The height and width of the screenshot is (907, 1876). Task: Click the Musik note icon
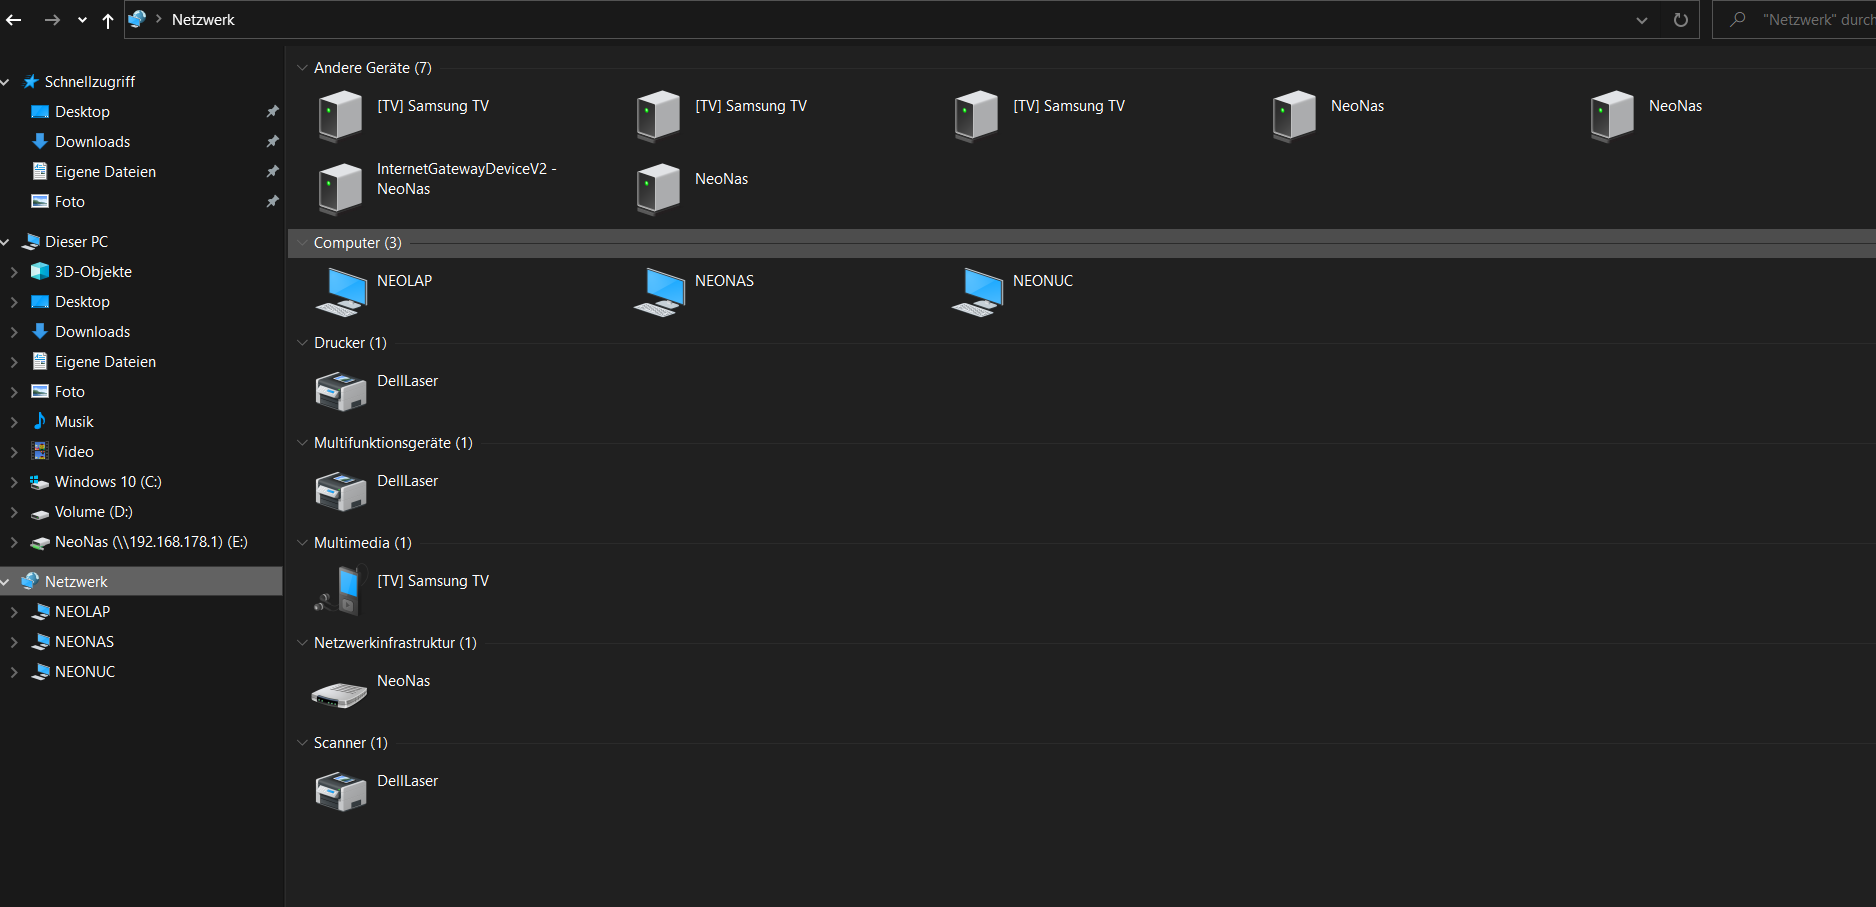tap(40, 421)
